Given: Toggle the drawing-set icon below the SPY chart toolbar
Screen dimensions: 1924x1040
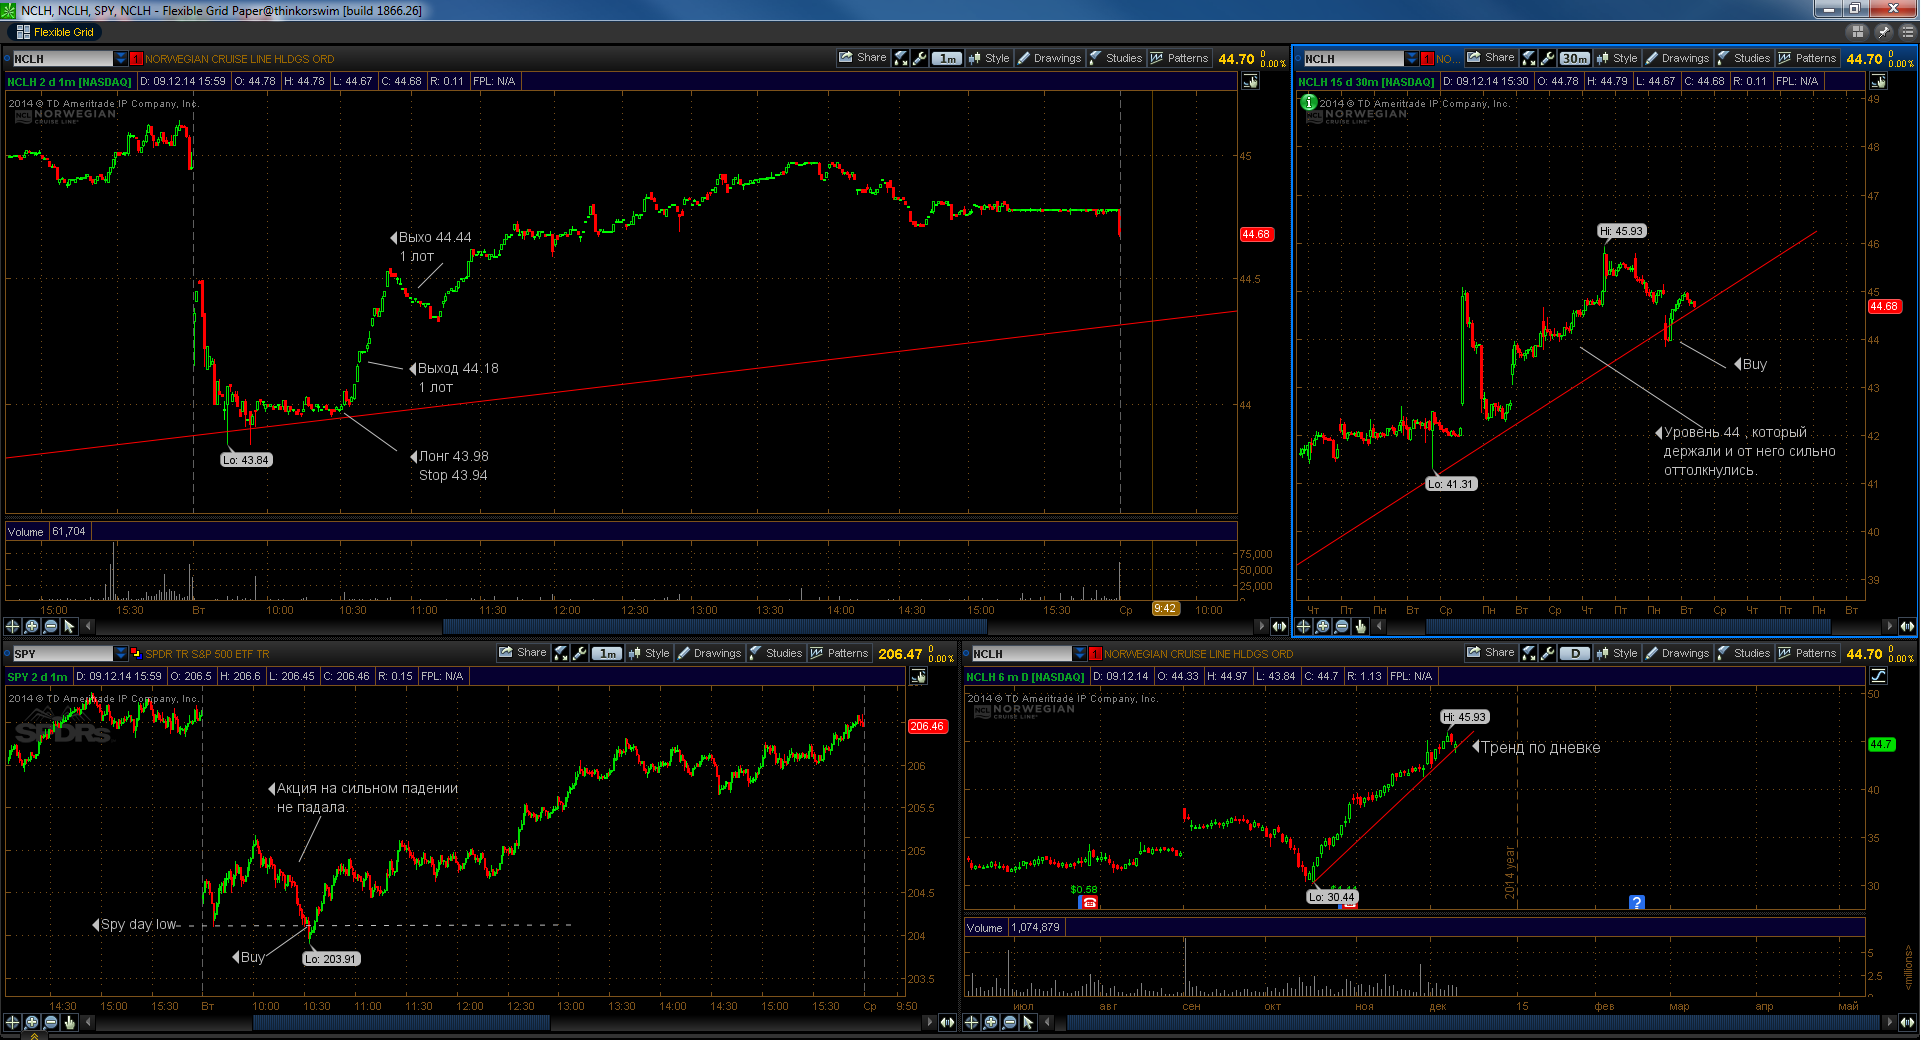Looking at the screenshot, I should 918,677.
